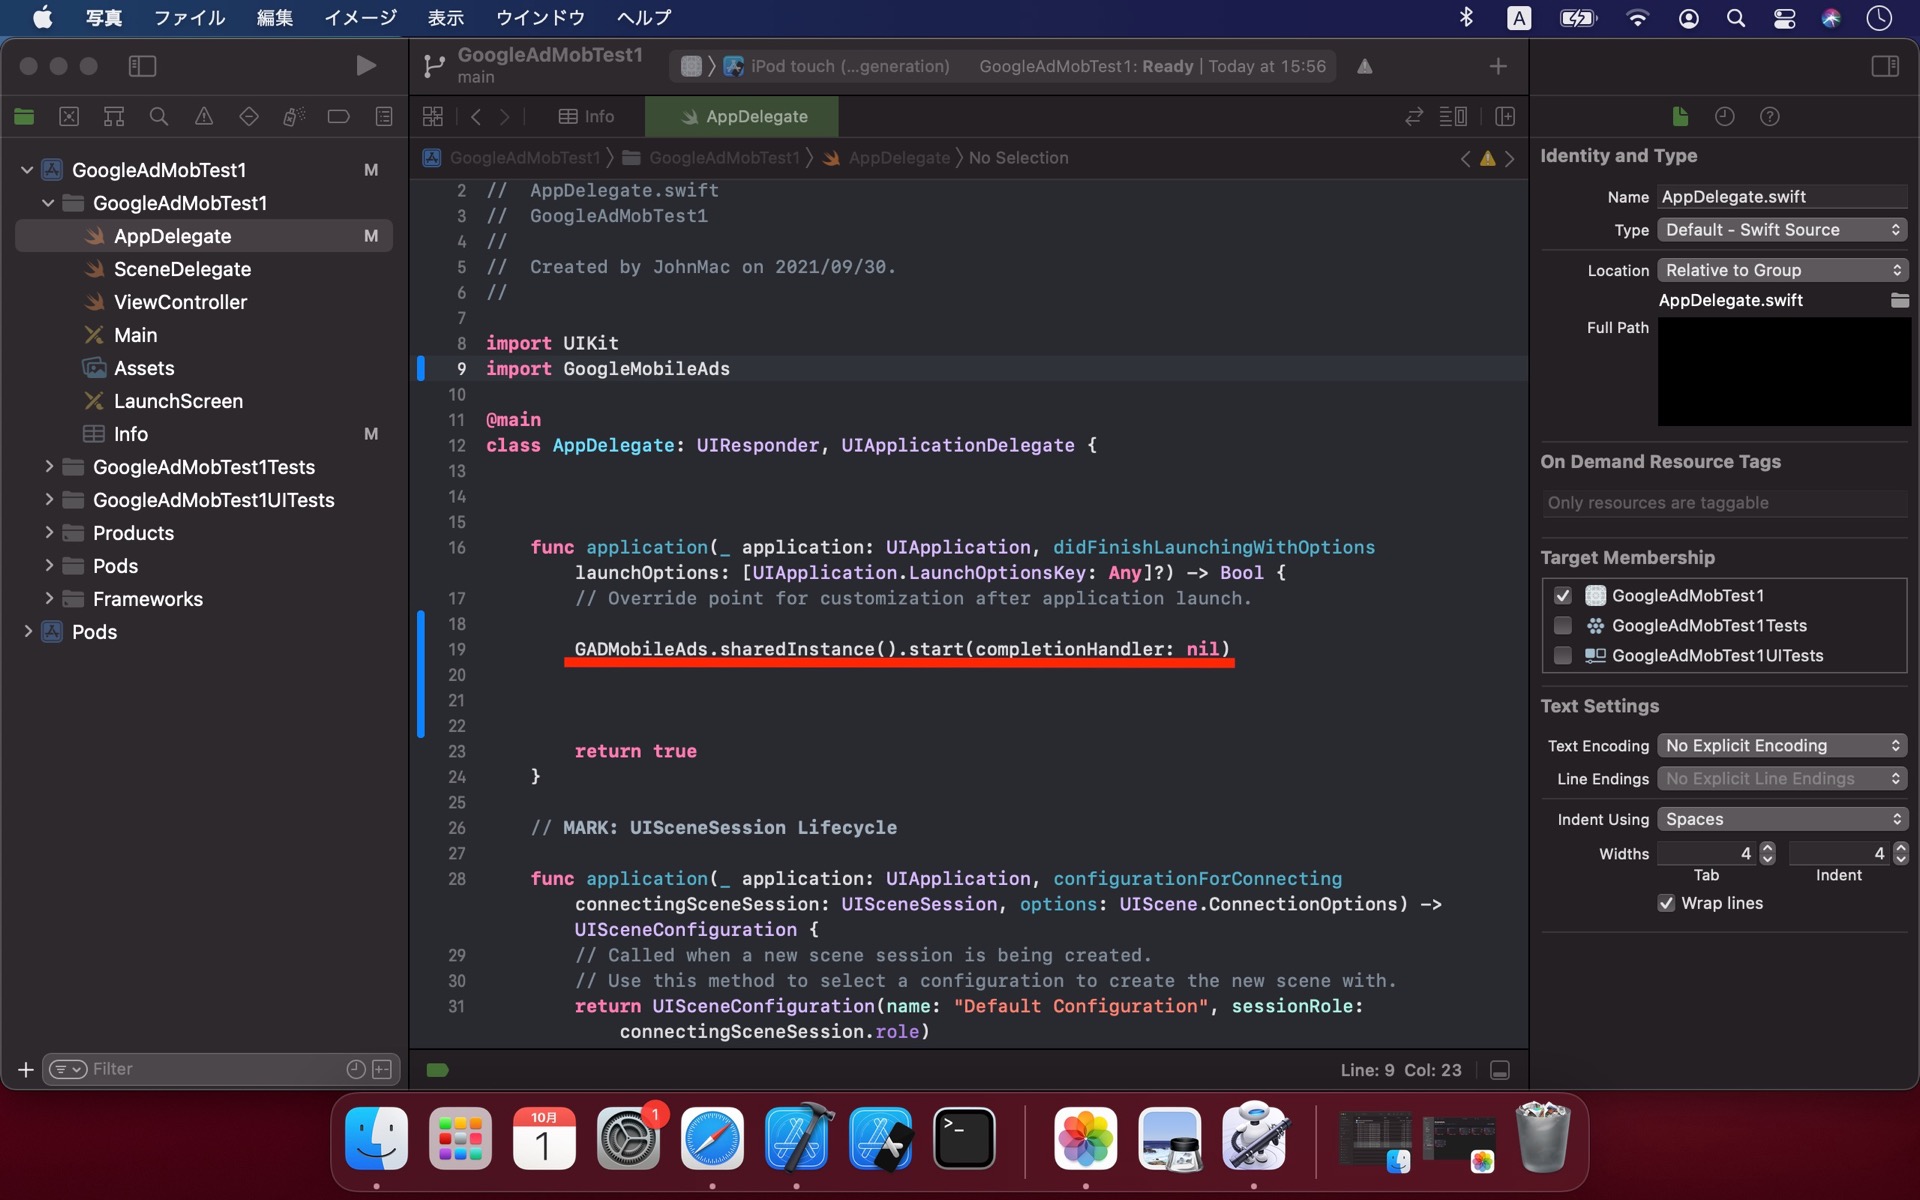
Task: Toggle code review changes arrows
Action: click(x=1413, y=116)
